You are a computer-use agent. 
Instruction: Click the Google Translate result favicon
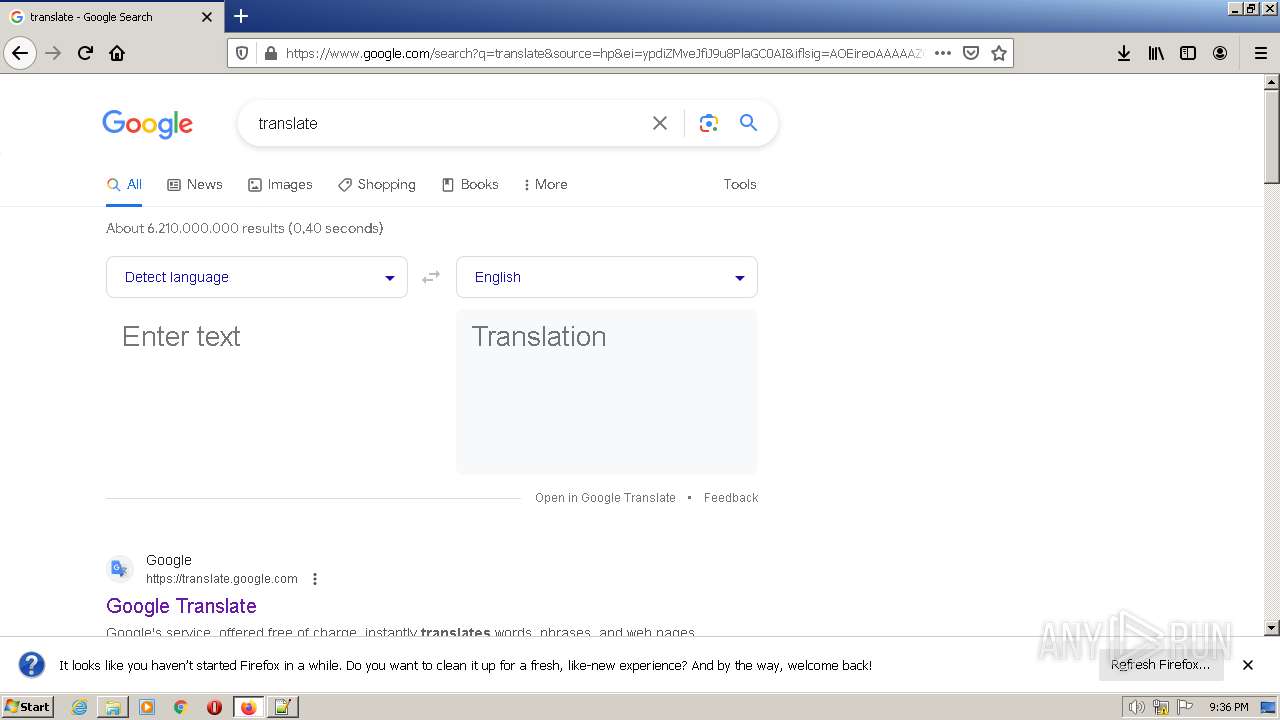[x=120, y=569]
